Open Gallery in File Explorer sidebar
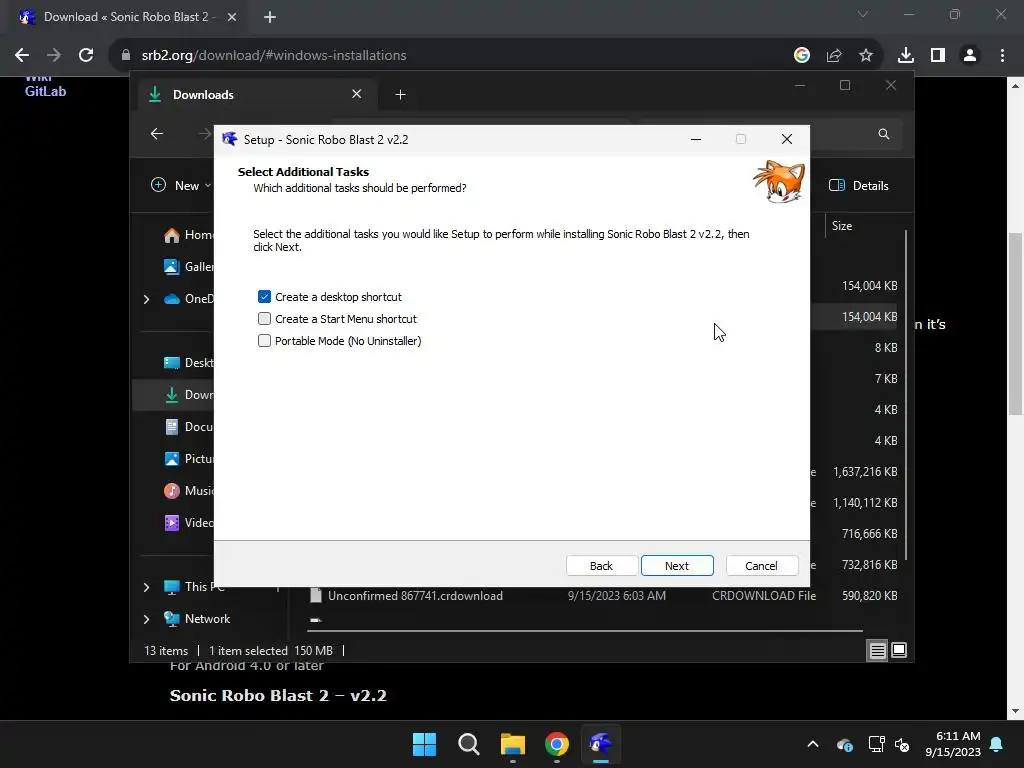1024x768 pixels. pyautogui.click(x=188, y=266)
